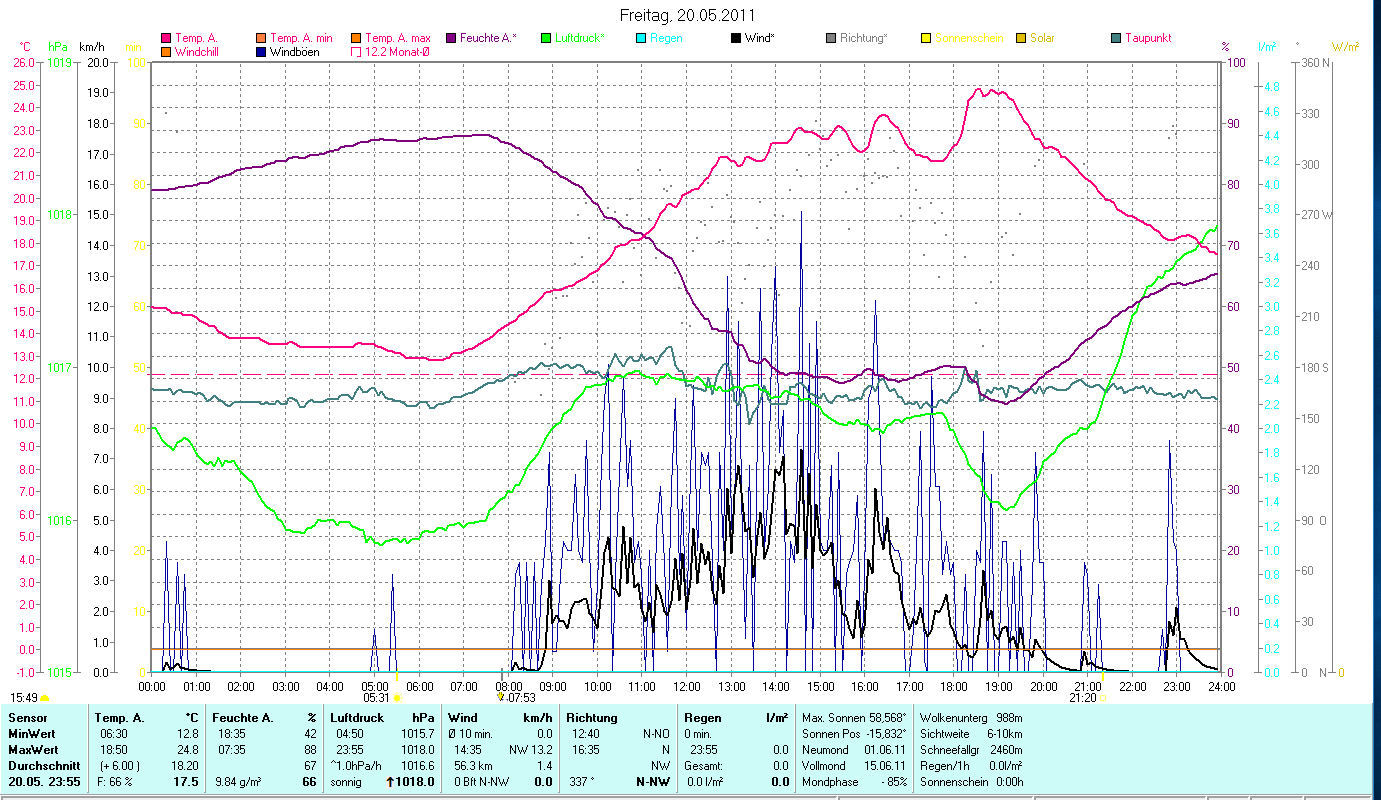Click the 12:00 mark on time axis
Image resolution: width=1381 pixels, height=800 pixels.
point(687,686)
